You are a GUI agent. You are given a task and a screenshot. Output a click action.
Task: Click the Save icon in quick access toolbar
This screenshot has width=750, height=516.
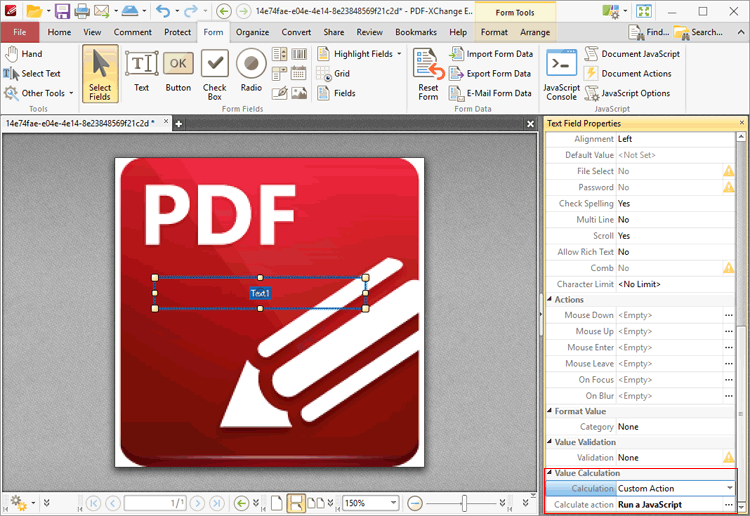[x=63, y=11]
